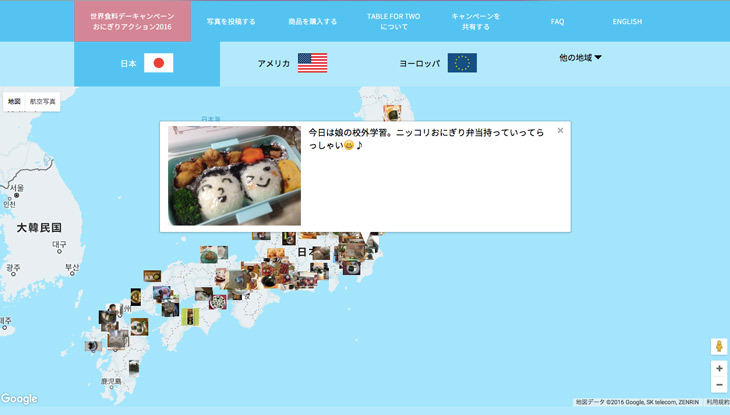730x415 pixels.
Task: Select the 日本 region tab
Action: pos(128,63)
